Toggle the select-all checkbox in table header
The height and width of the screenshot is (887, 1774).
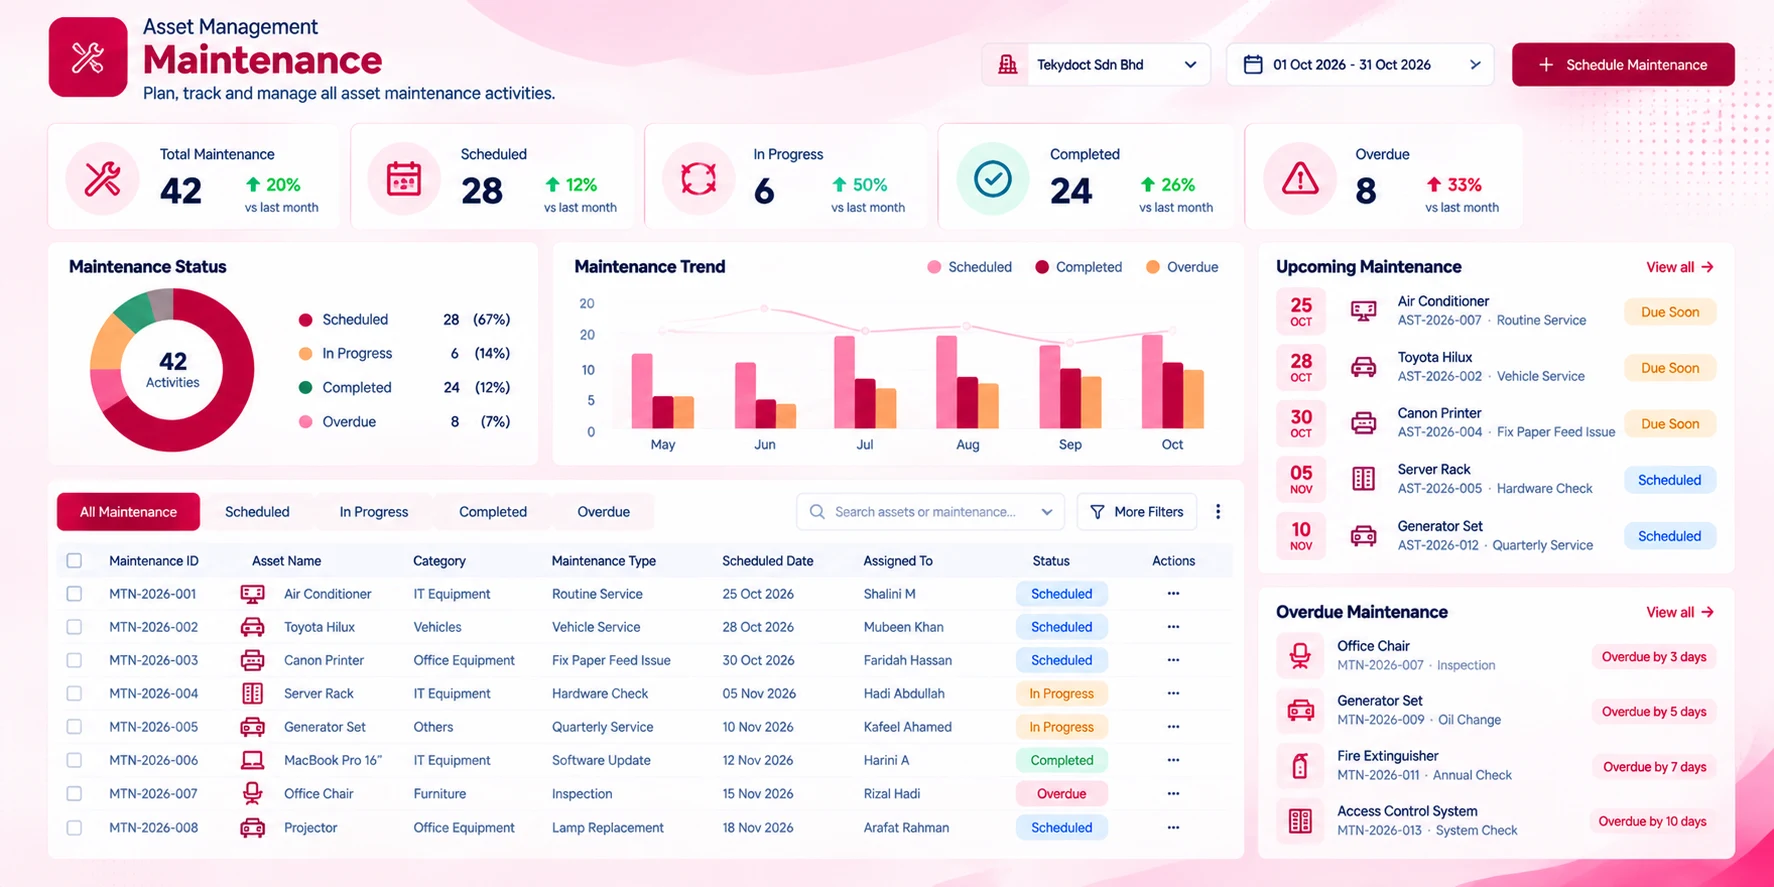pyautogui.click(x=74, y=561)
